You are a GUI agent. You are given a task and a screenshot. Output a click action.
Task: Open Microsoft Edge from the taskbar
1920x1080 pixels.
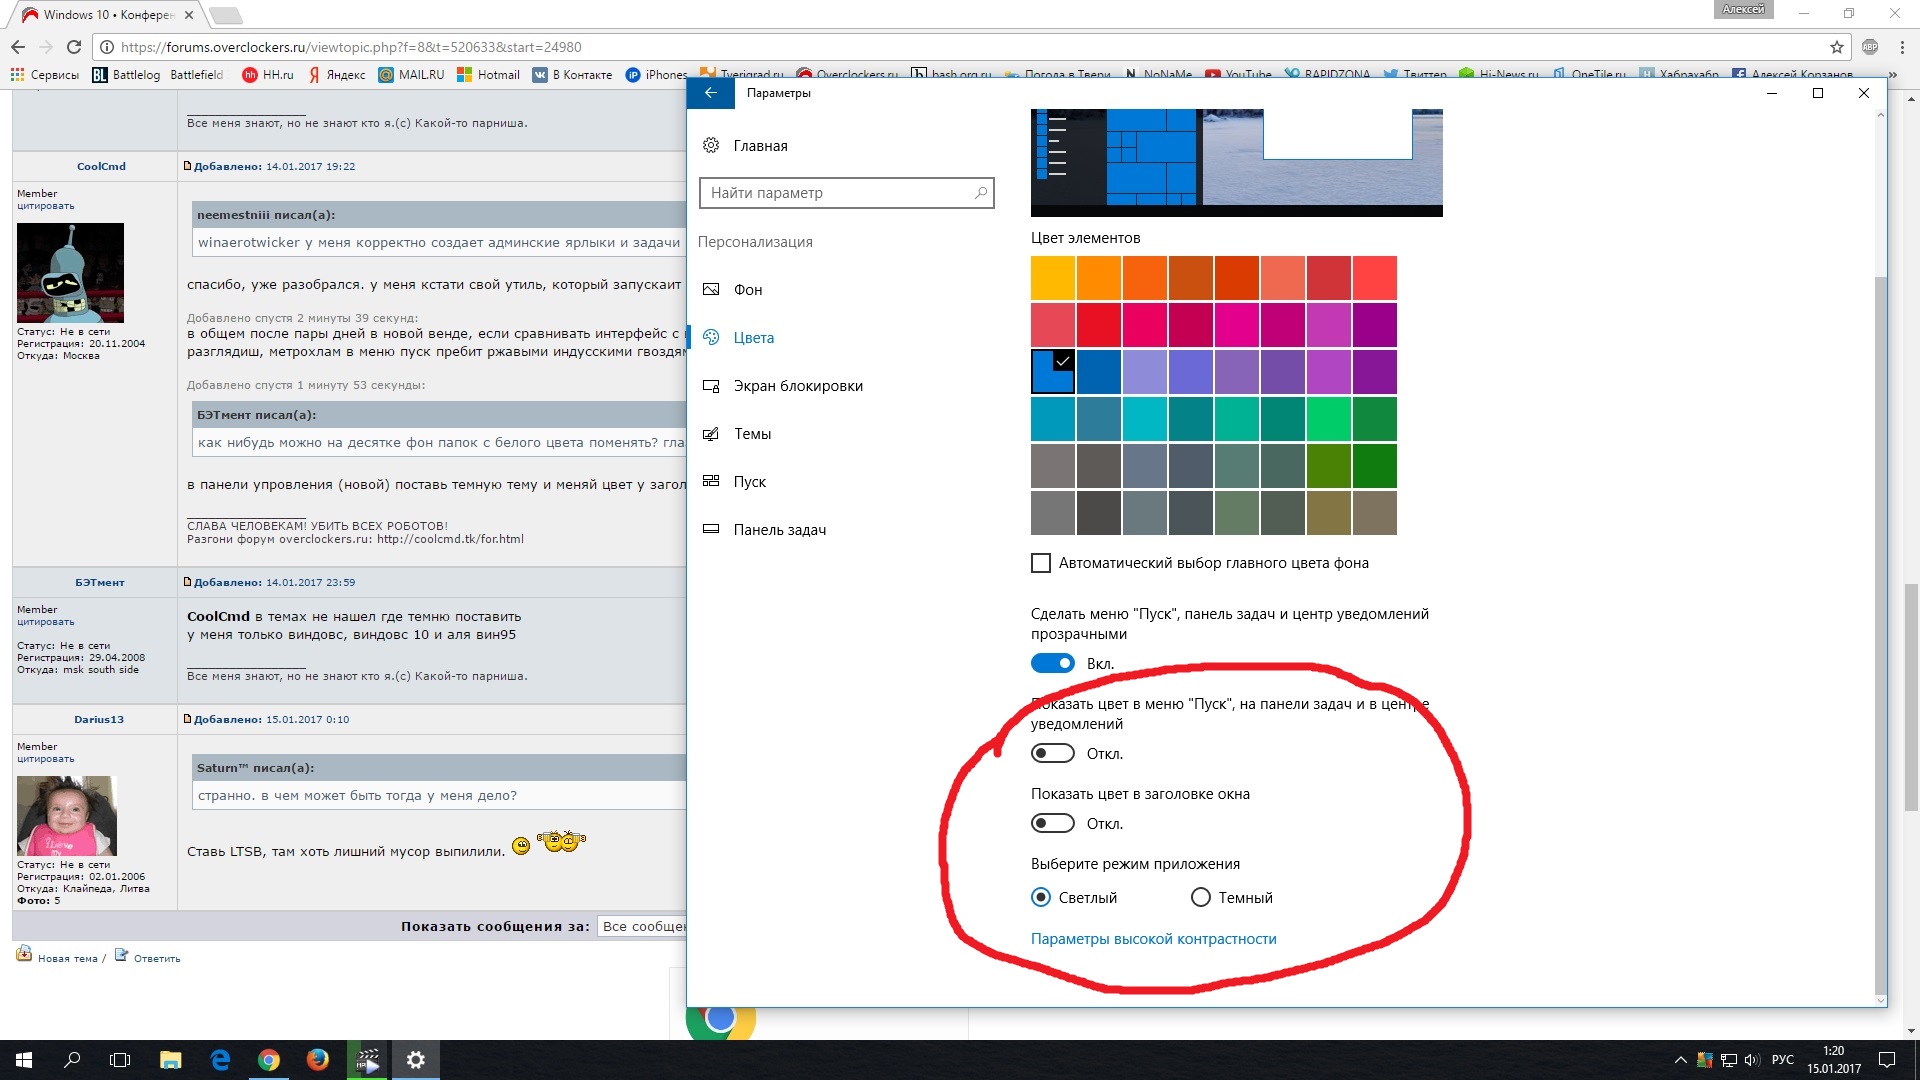tap(220, 1060)
